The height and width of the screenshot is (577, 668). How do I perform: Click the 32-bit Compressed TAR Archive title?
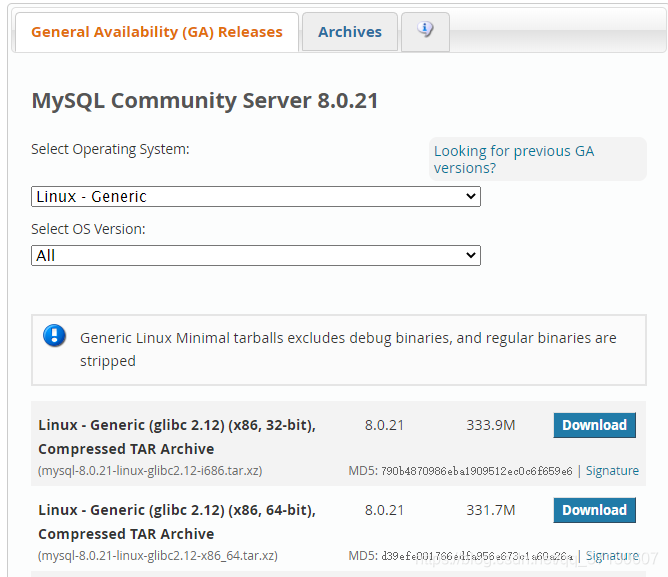(x=177, y=437)
